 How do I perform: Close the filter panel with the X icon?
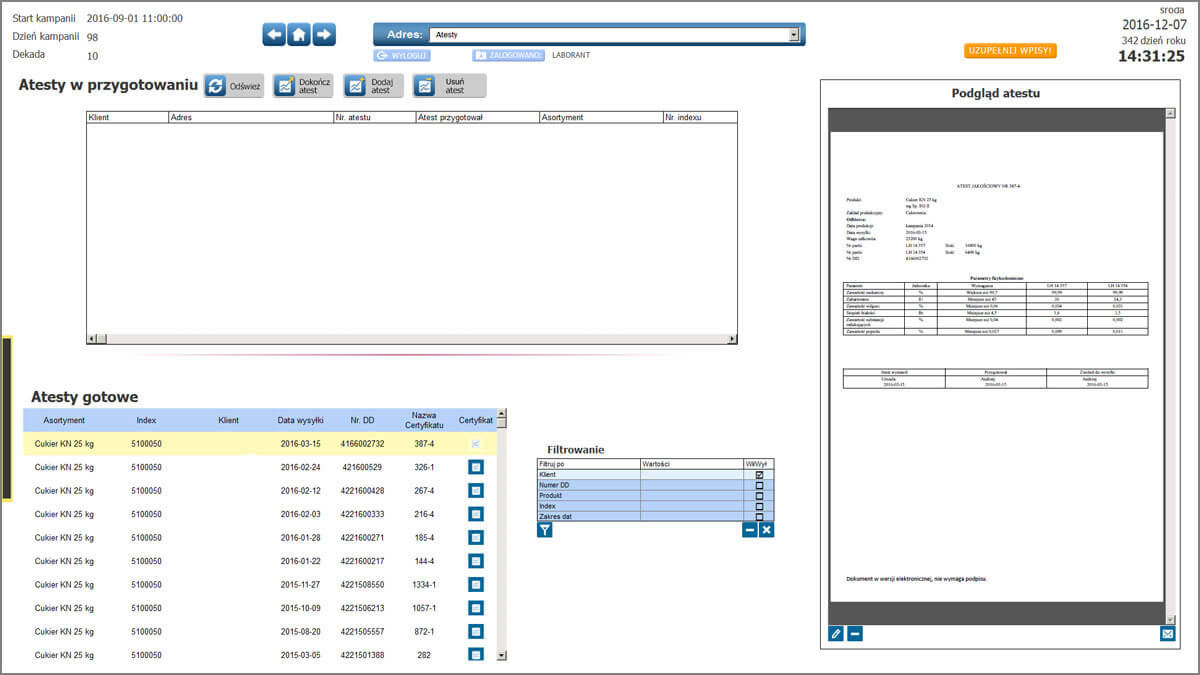(767, 529)
